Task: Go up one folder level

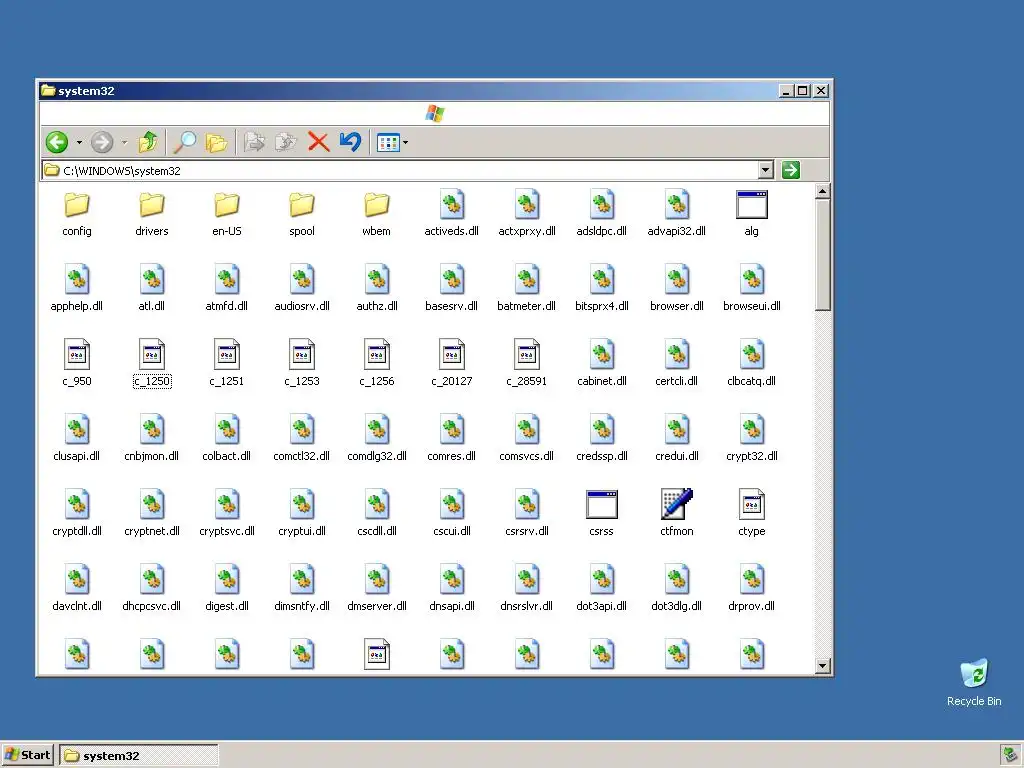Action: click(148, 142)
